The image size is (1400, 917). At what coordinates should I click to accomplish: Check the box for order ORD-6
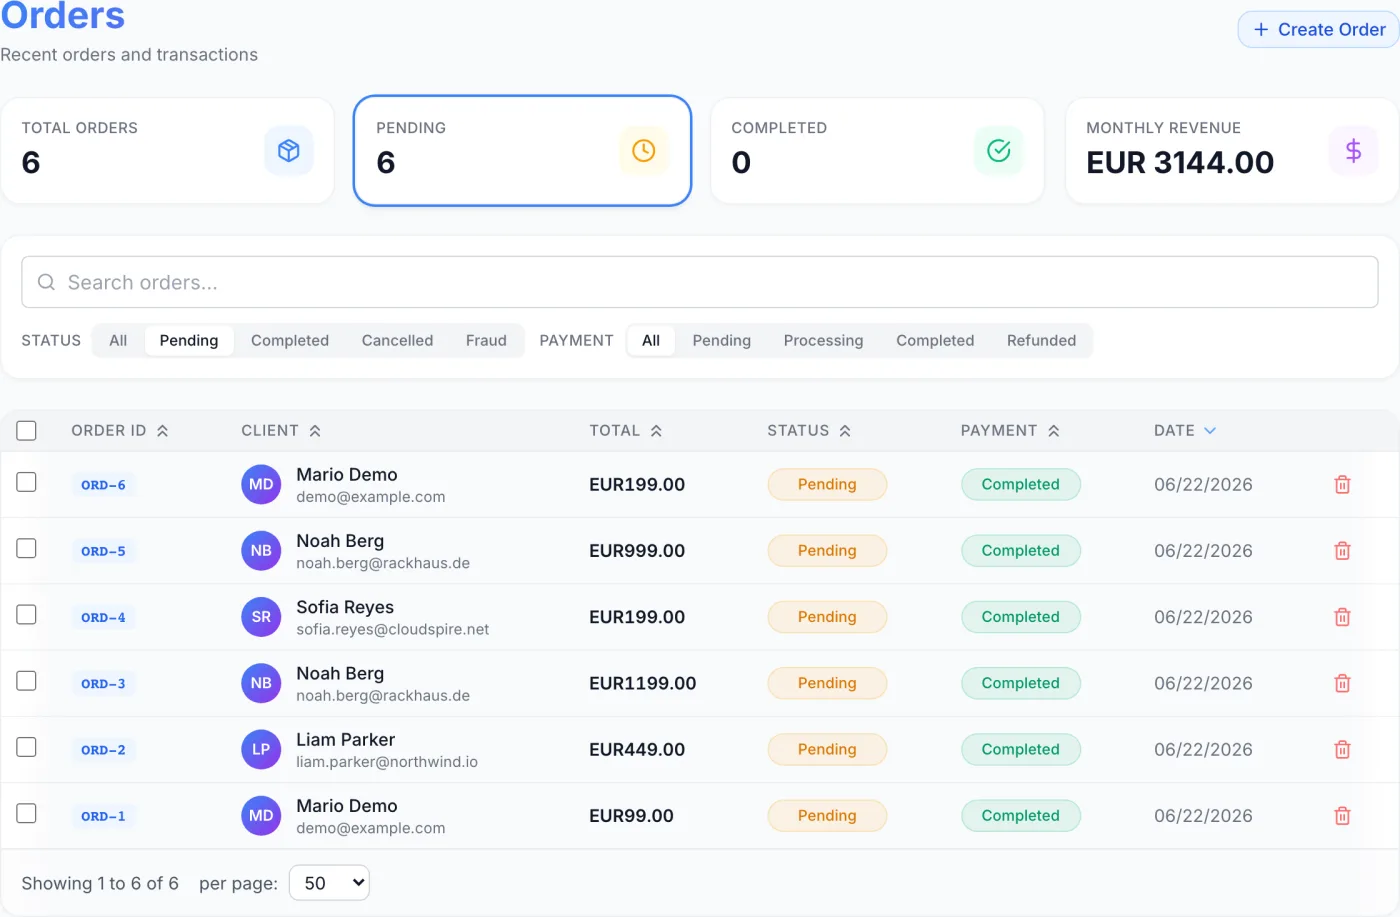pos(27,482)
